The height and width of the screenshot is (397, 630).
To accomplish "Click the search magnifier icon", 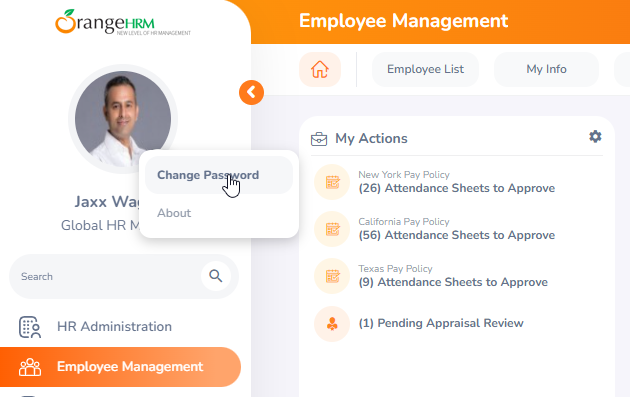I will pos(216,276).
